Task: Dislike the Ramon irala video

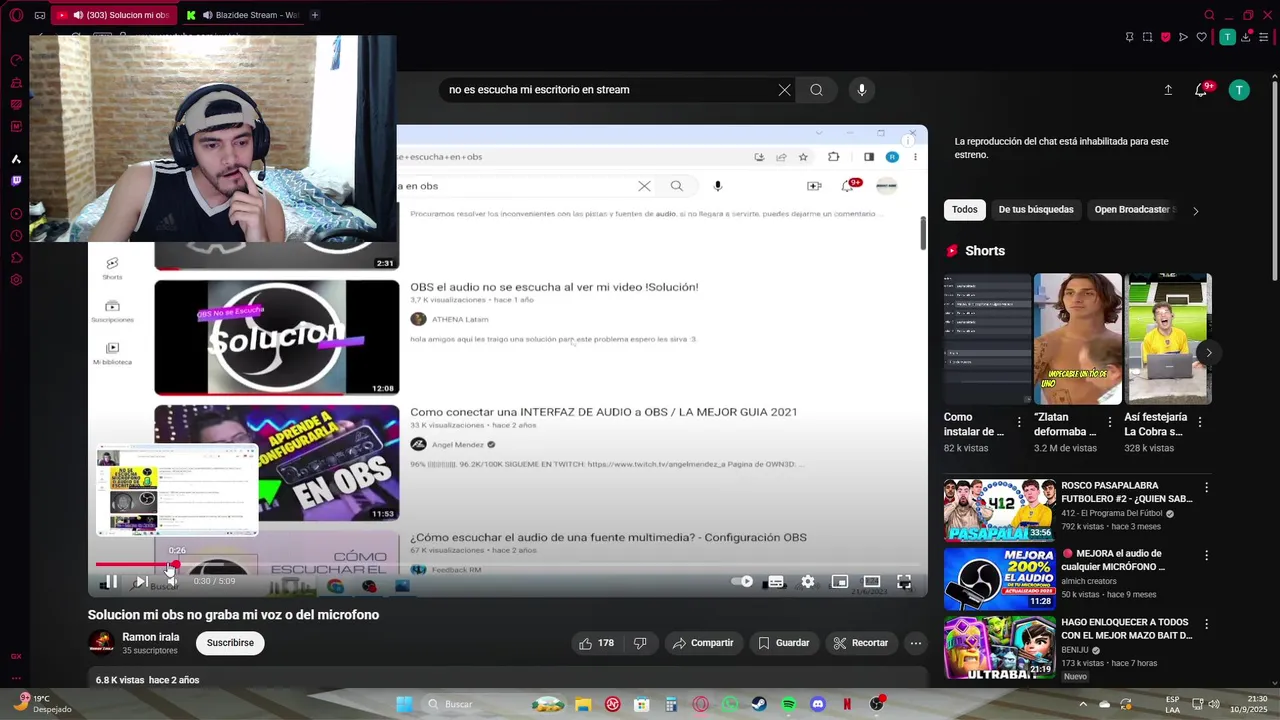Action: (640, 643)
